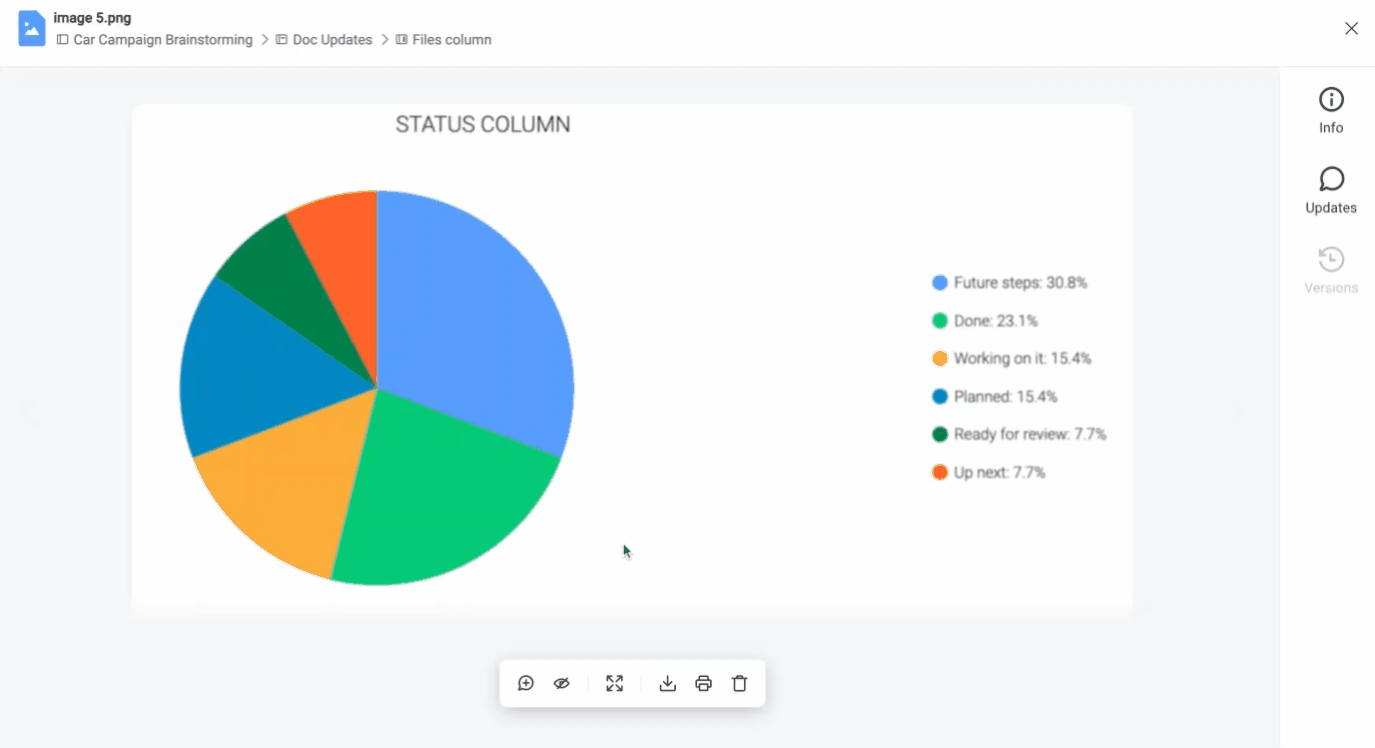1375x748 pixels.
Task: Click 'Future steps: 30.8%' legend text
Action: [x=1020, y=283]
